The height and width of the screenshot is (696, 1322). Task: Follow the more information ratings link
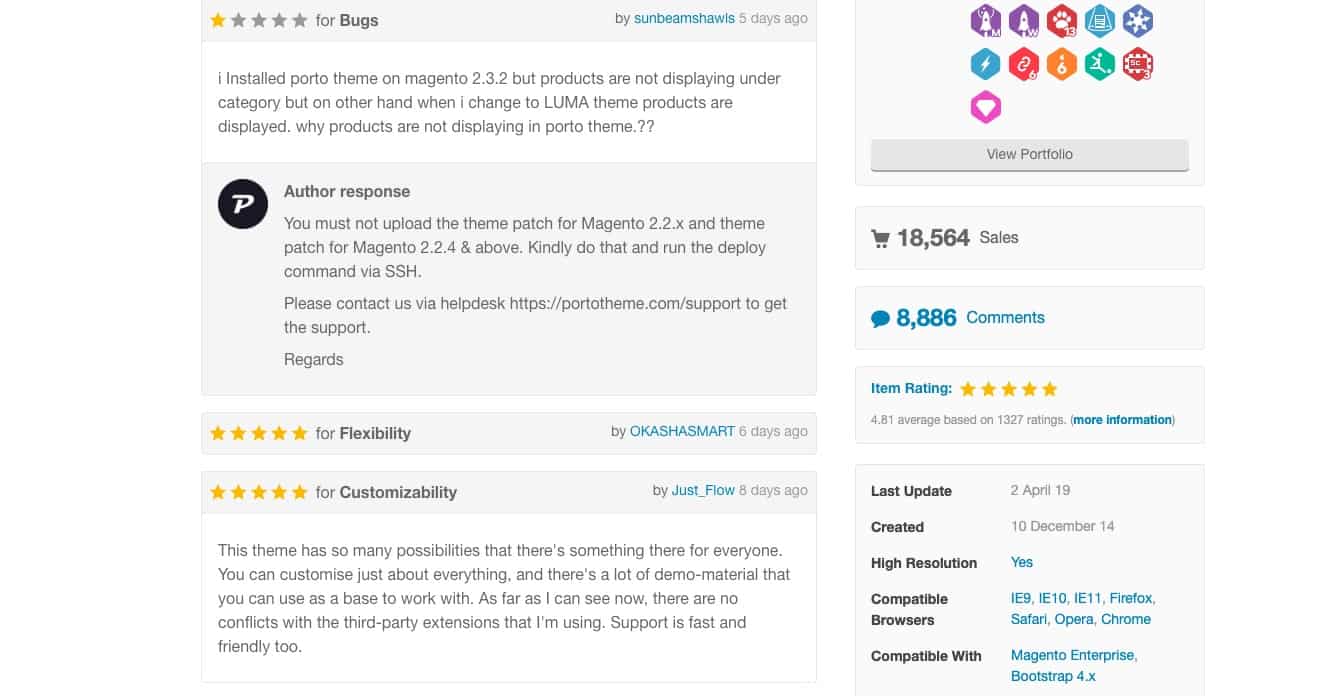point(1121,420)
